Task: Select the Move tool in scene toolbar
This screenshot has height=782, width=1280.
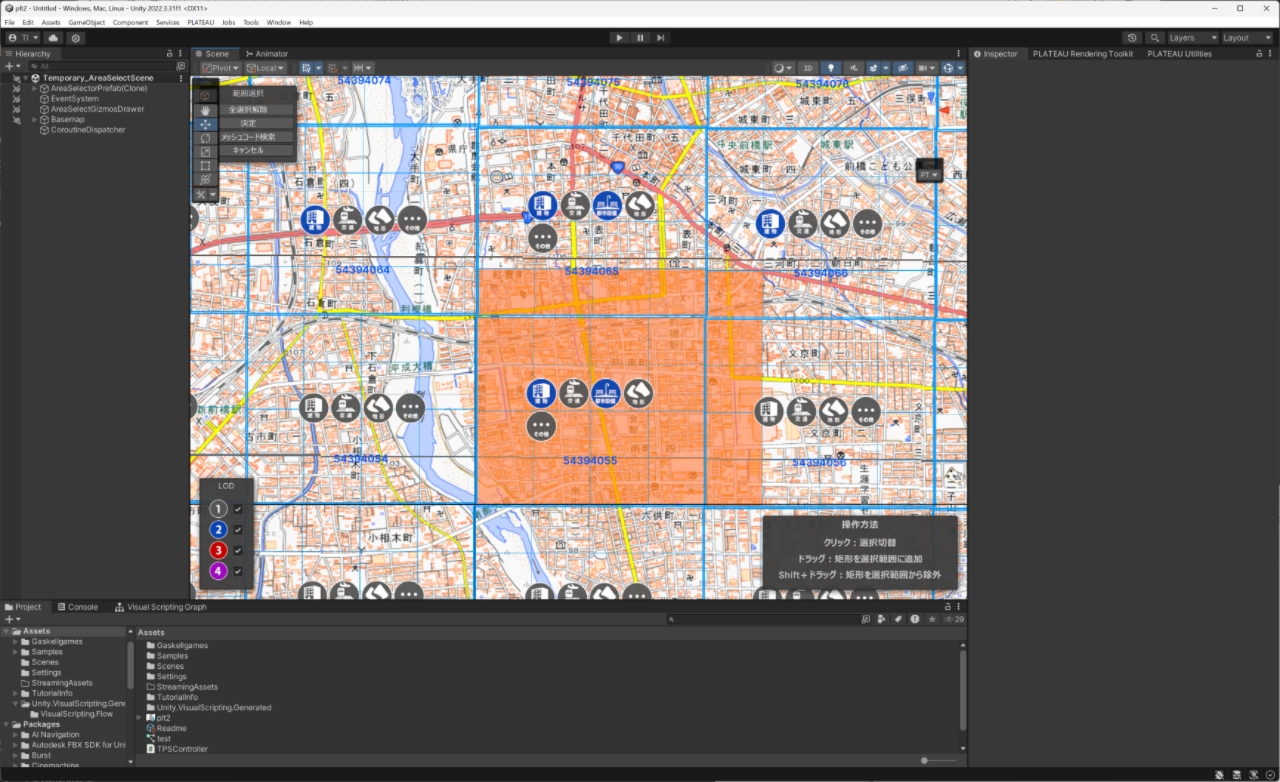Action: click(x=205, y=124)
